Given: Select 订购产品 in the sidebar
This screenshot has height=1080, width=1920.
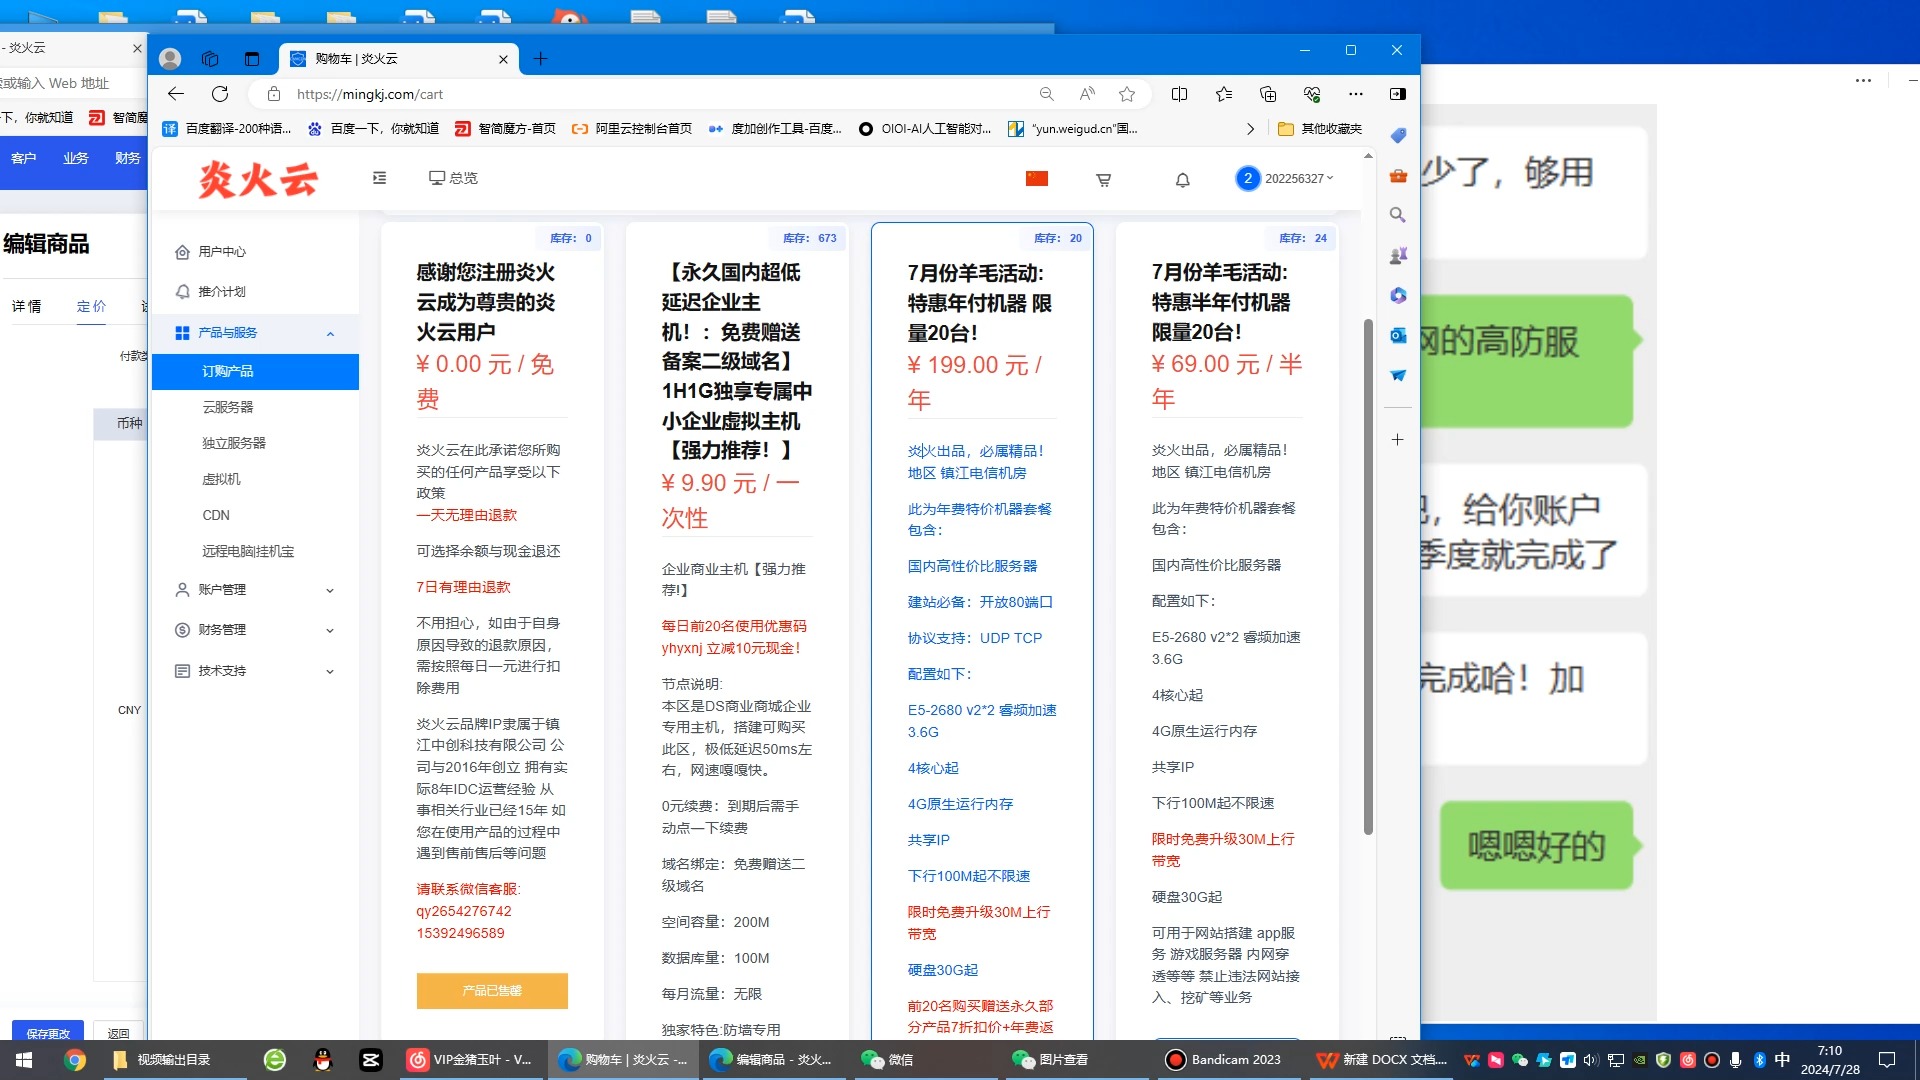Looking at the screenshot, I should (255, 372).
